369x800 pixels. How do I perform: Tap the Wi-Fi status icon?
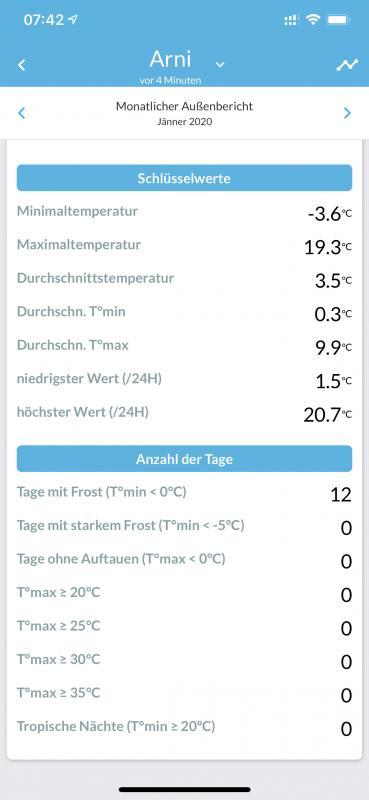tap(312, 20)
